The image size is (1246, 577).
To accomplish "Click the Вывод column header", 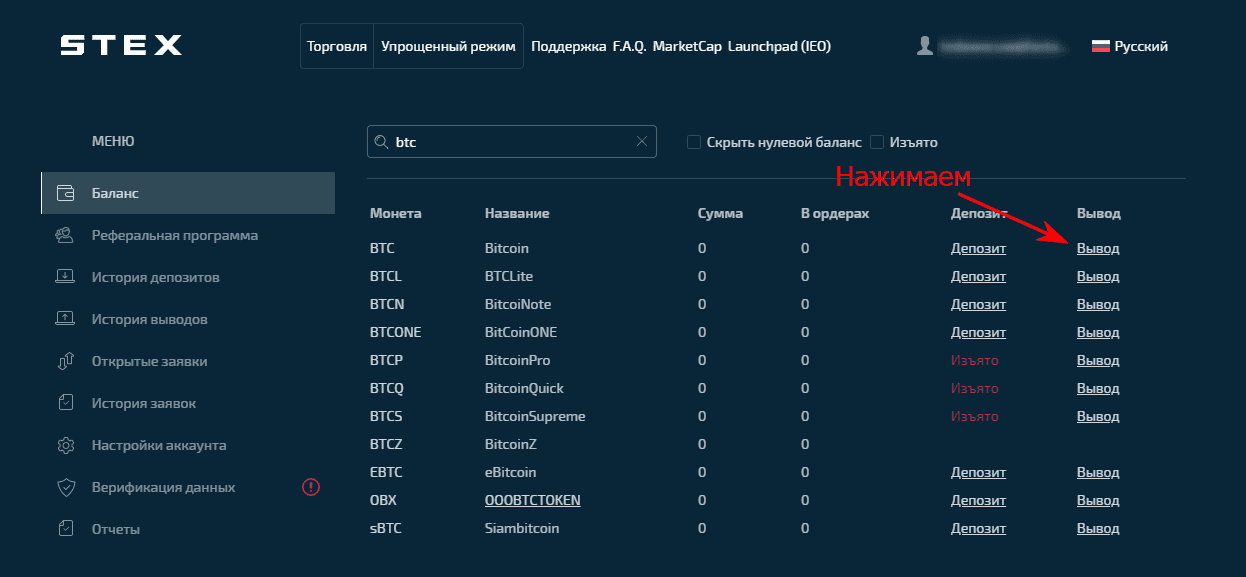I will coord(1098,214).
